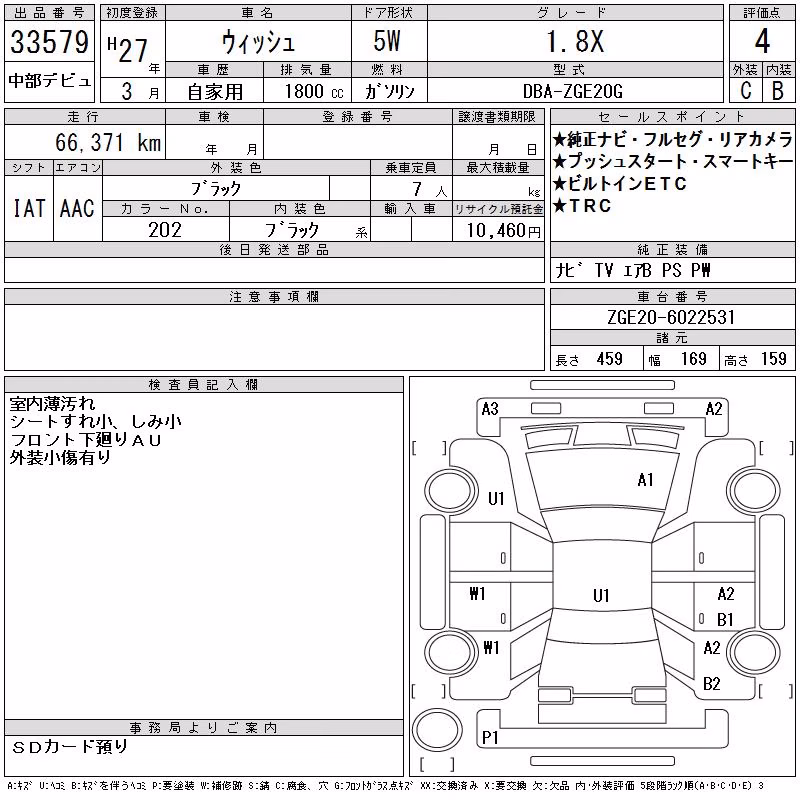Select office notice SDカード預り
800x800 pixels.
(69, 747)
